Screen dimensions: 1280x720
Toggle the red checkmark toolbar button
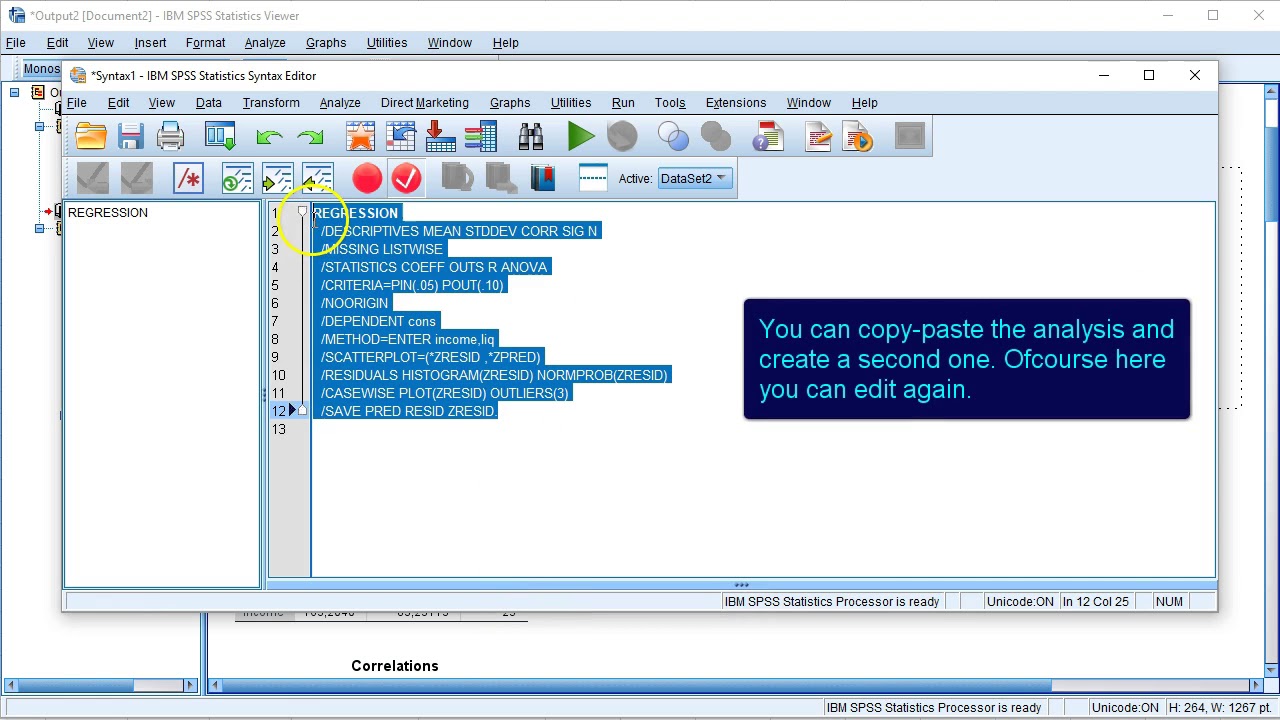pyautogui.click(x=406, y=178)
